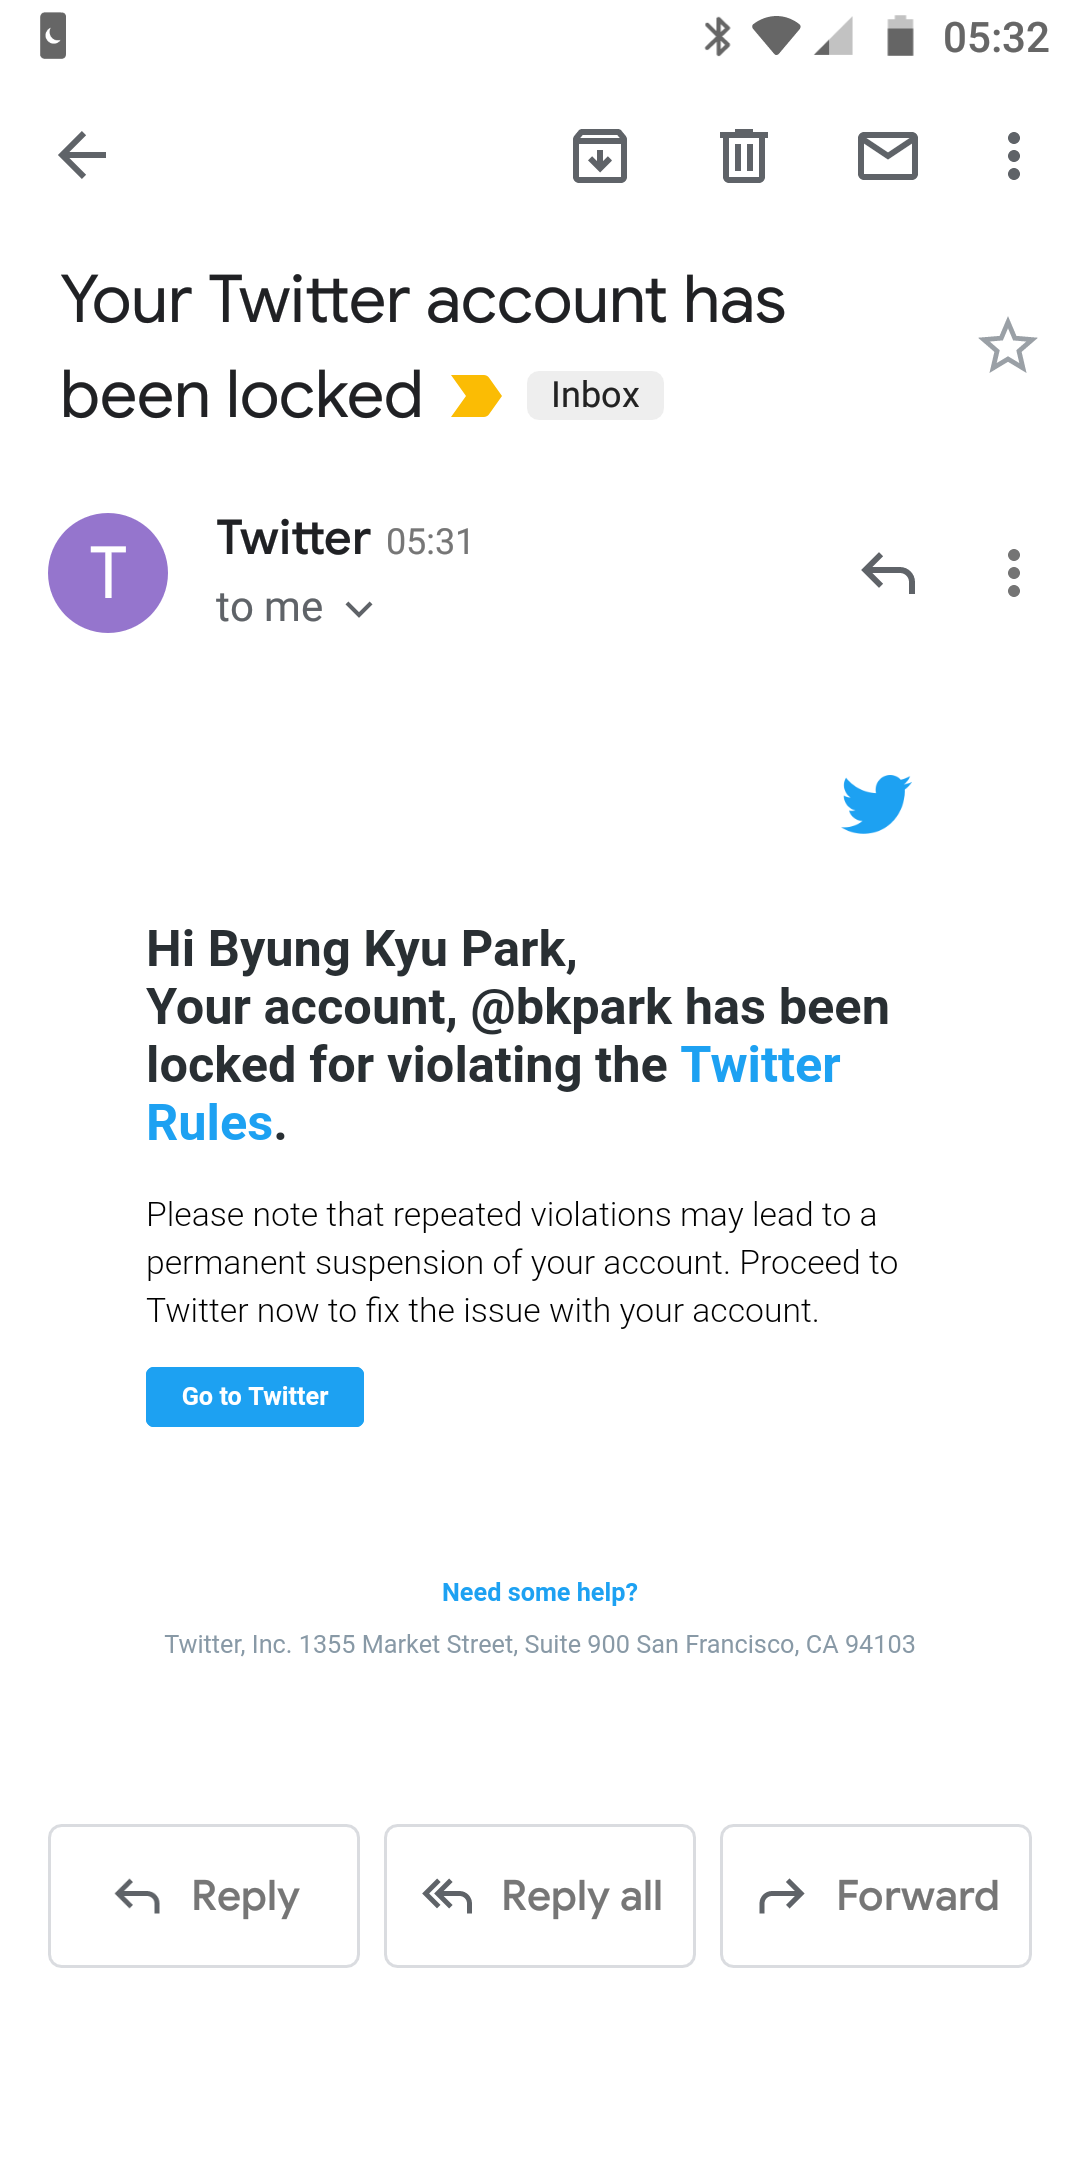This screenshot has width=1080, height=2160.
Task: Tap the Twitter bird logo
Action: [876, 803]
